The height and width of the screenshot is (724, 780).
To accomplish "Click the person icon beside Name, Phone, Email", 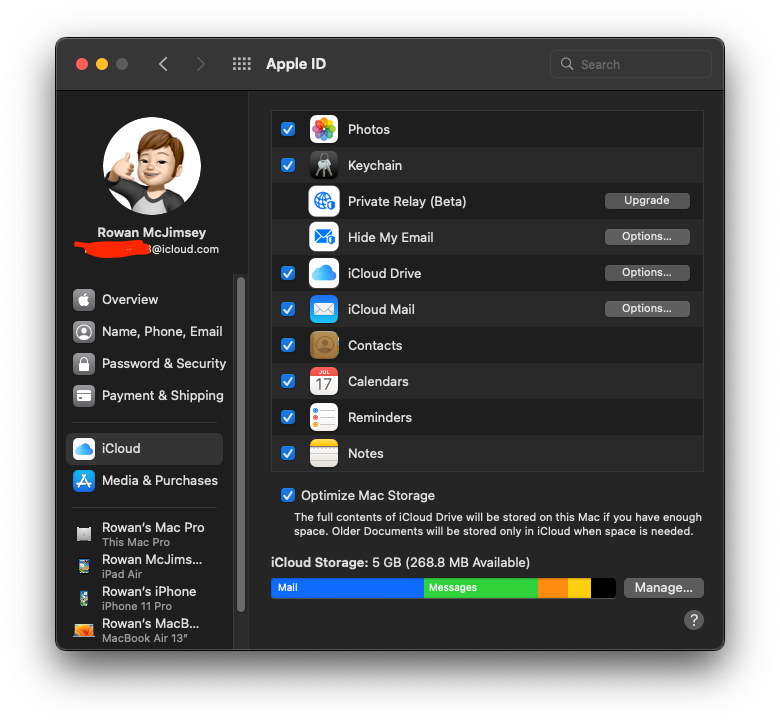I will [x=84, y=331].
